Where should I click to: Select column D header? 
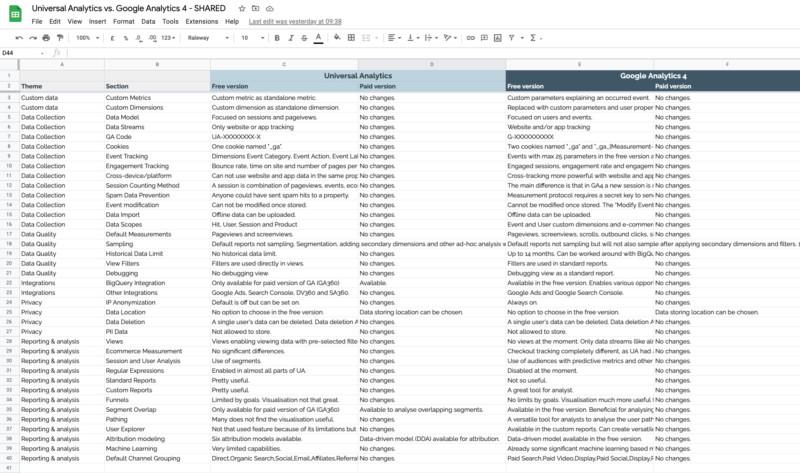pos(432,64)
